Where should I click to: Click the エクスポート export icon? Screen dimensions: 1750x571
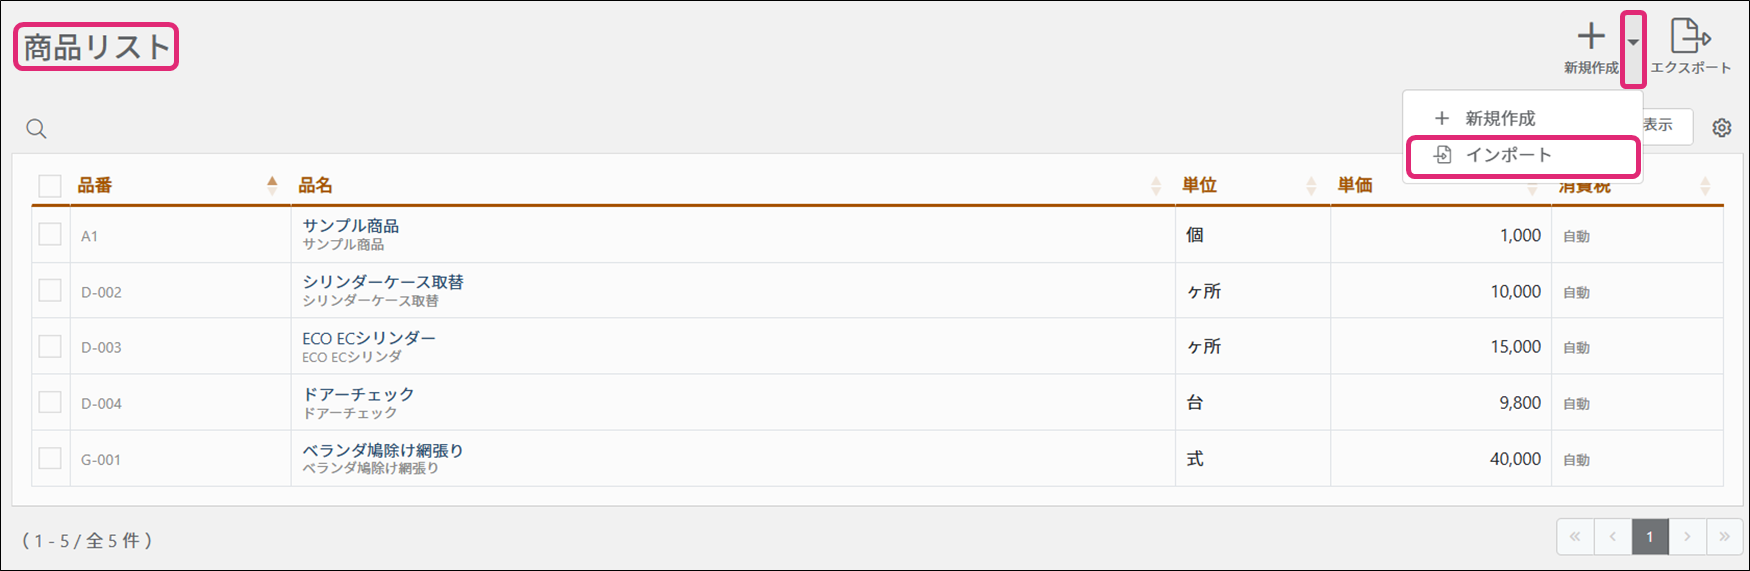pos(1690,37)
